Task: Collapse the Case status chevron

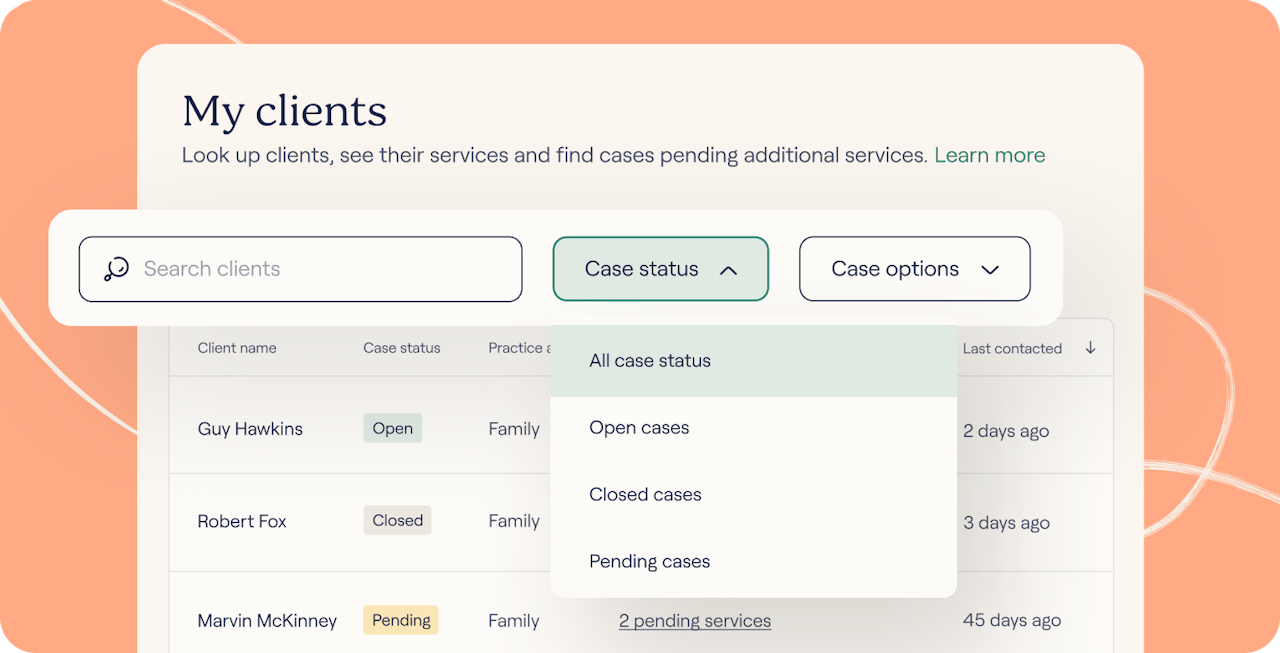Action: tap(728, 269)
